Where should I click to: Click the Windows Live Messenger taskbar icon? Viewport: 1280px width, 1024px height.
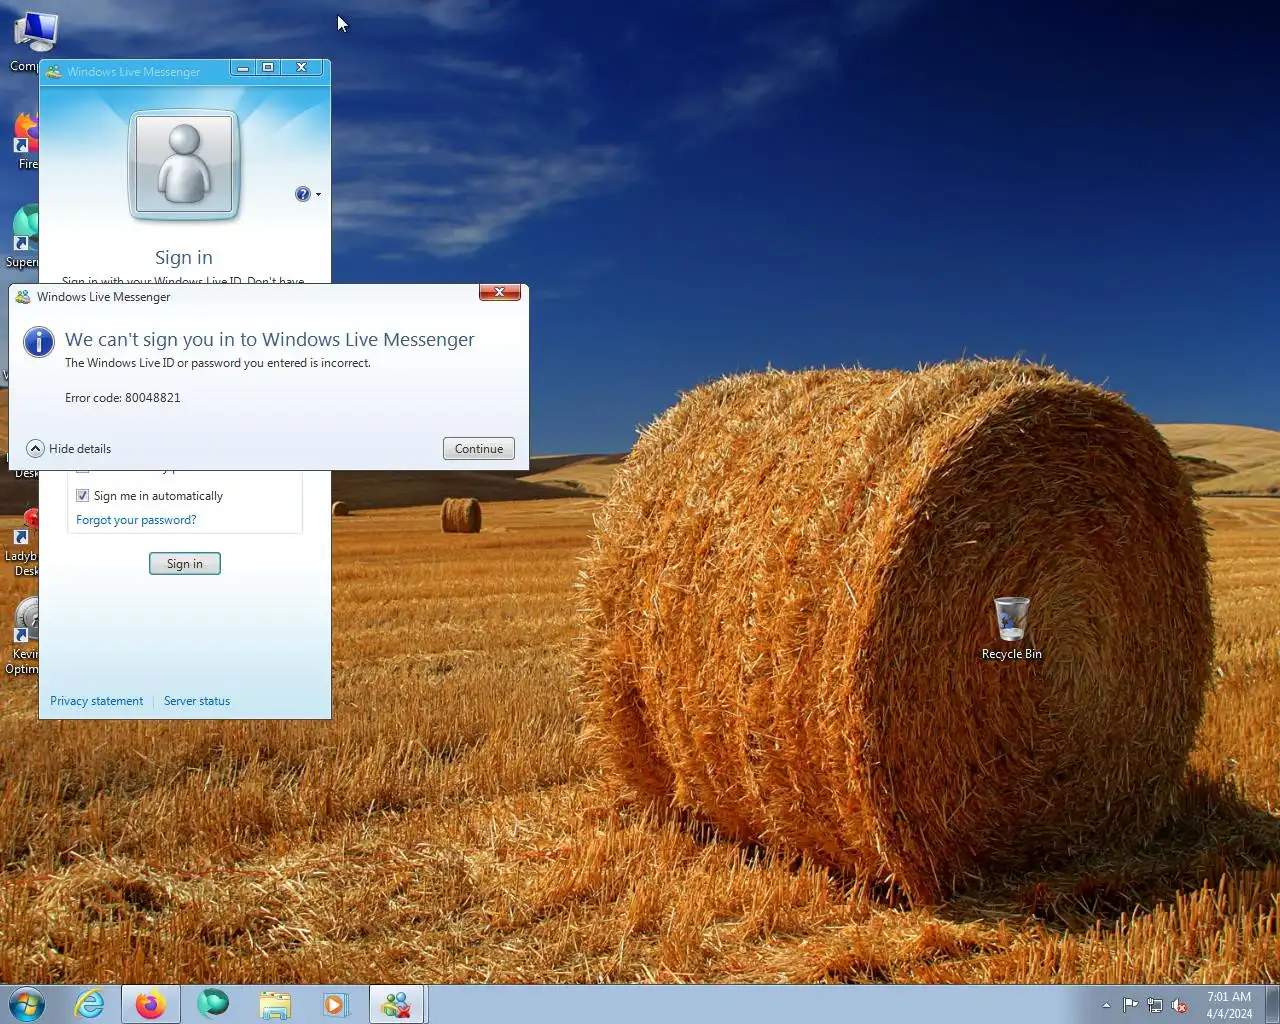pyautogui.click(x=397, y=1004)
